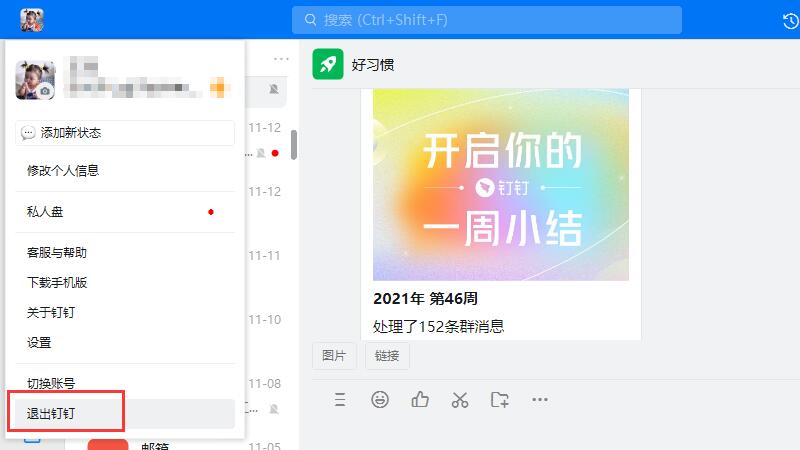Click 退出钉钉 to quit DingTalk

click(51, 413)
